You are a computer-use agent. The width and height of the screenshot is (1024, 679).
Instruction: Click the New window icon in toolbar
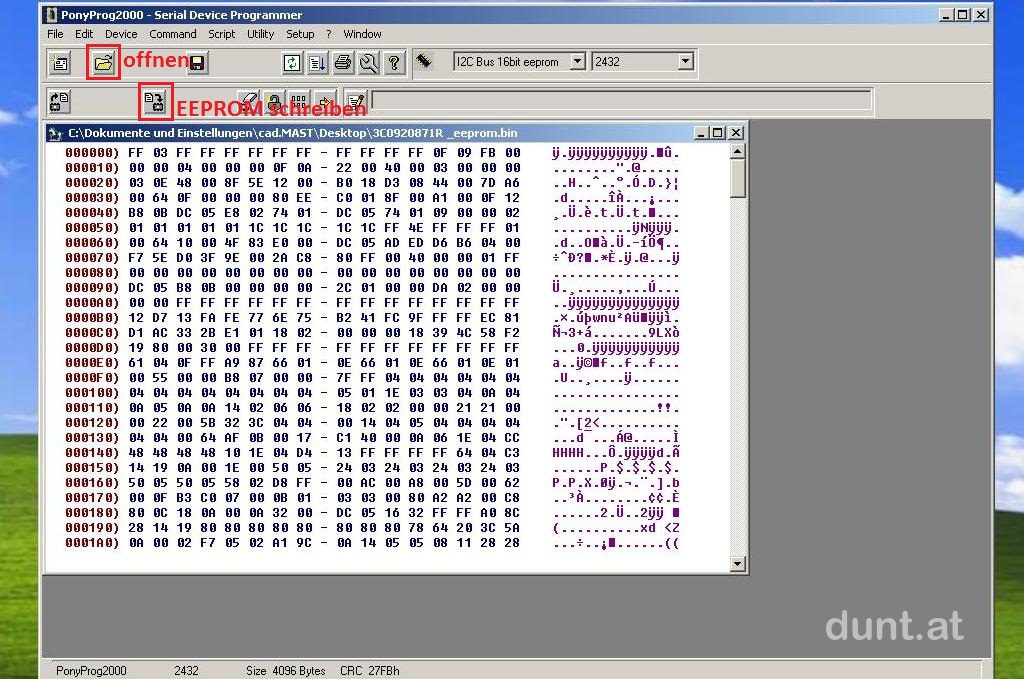click(60, 63)
